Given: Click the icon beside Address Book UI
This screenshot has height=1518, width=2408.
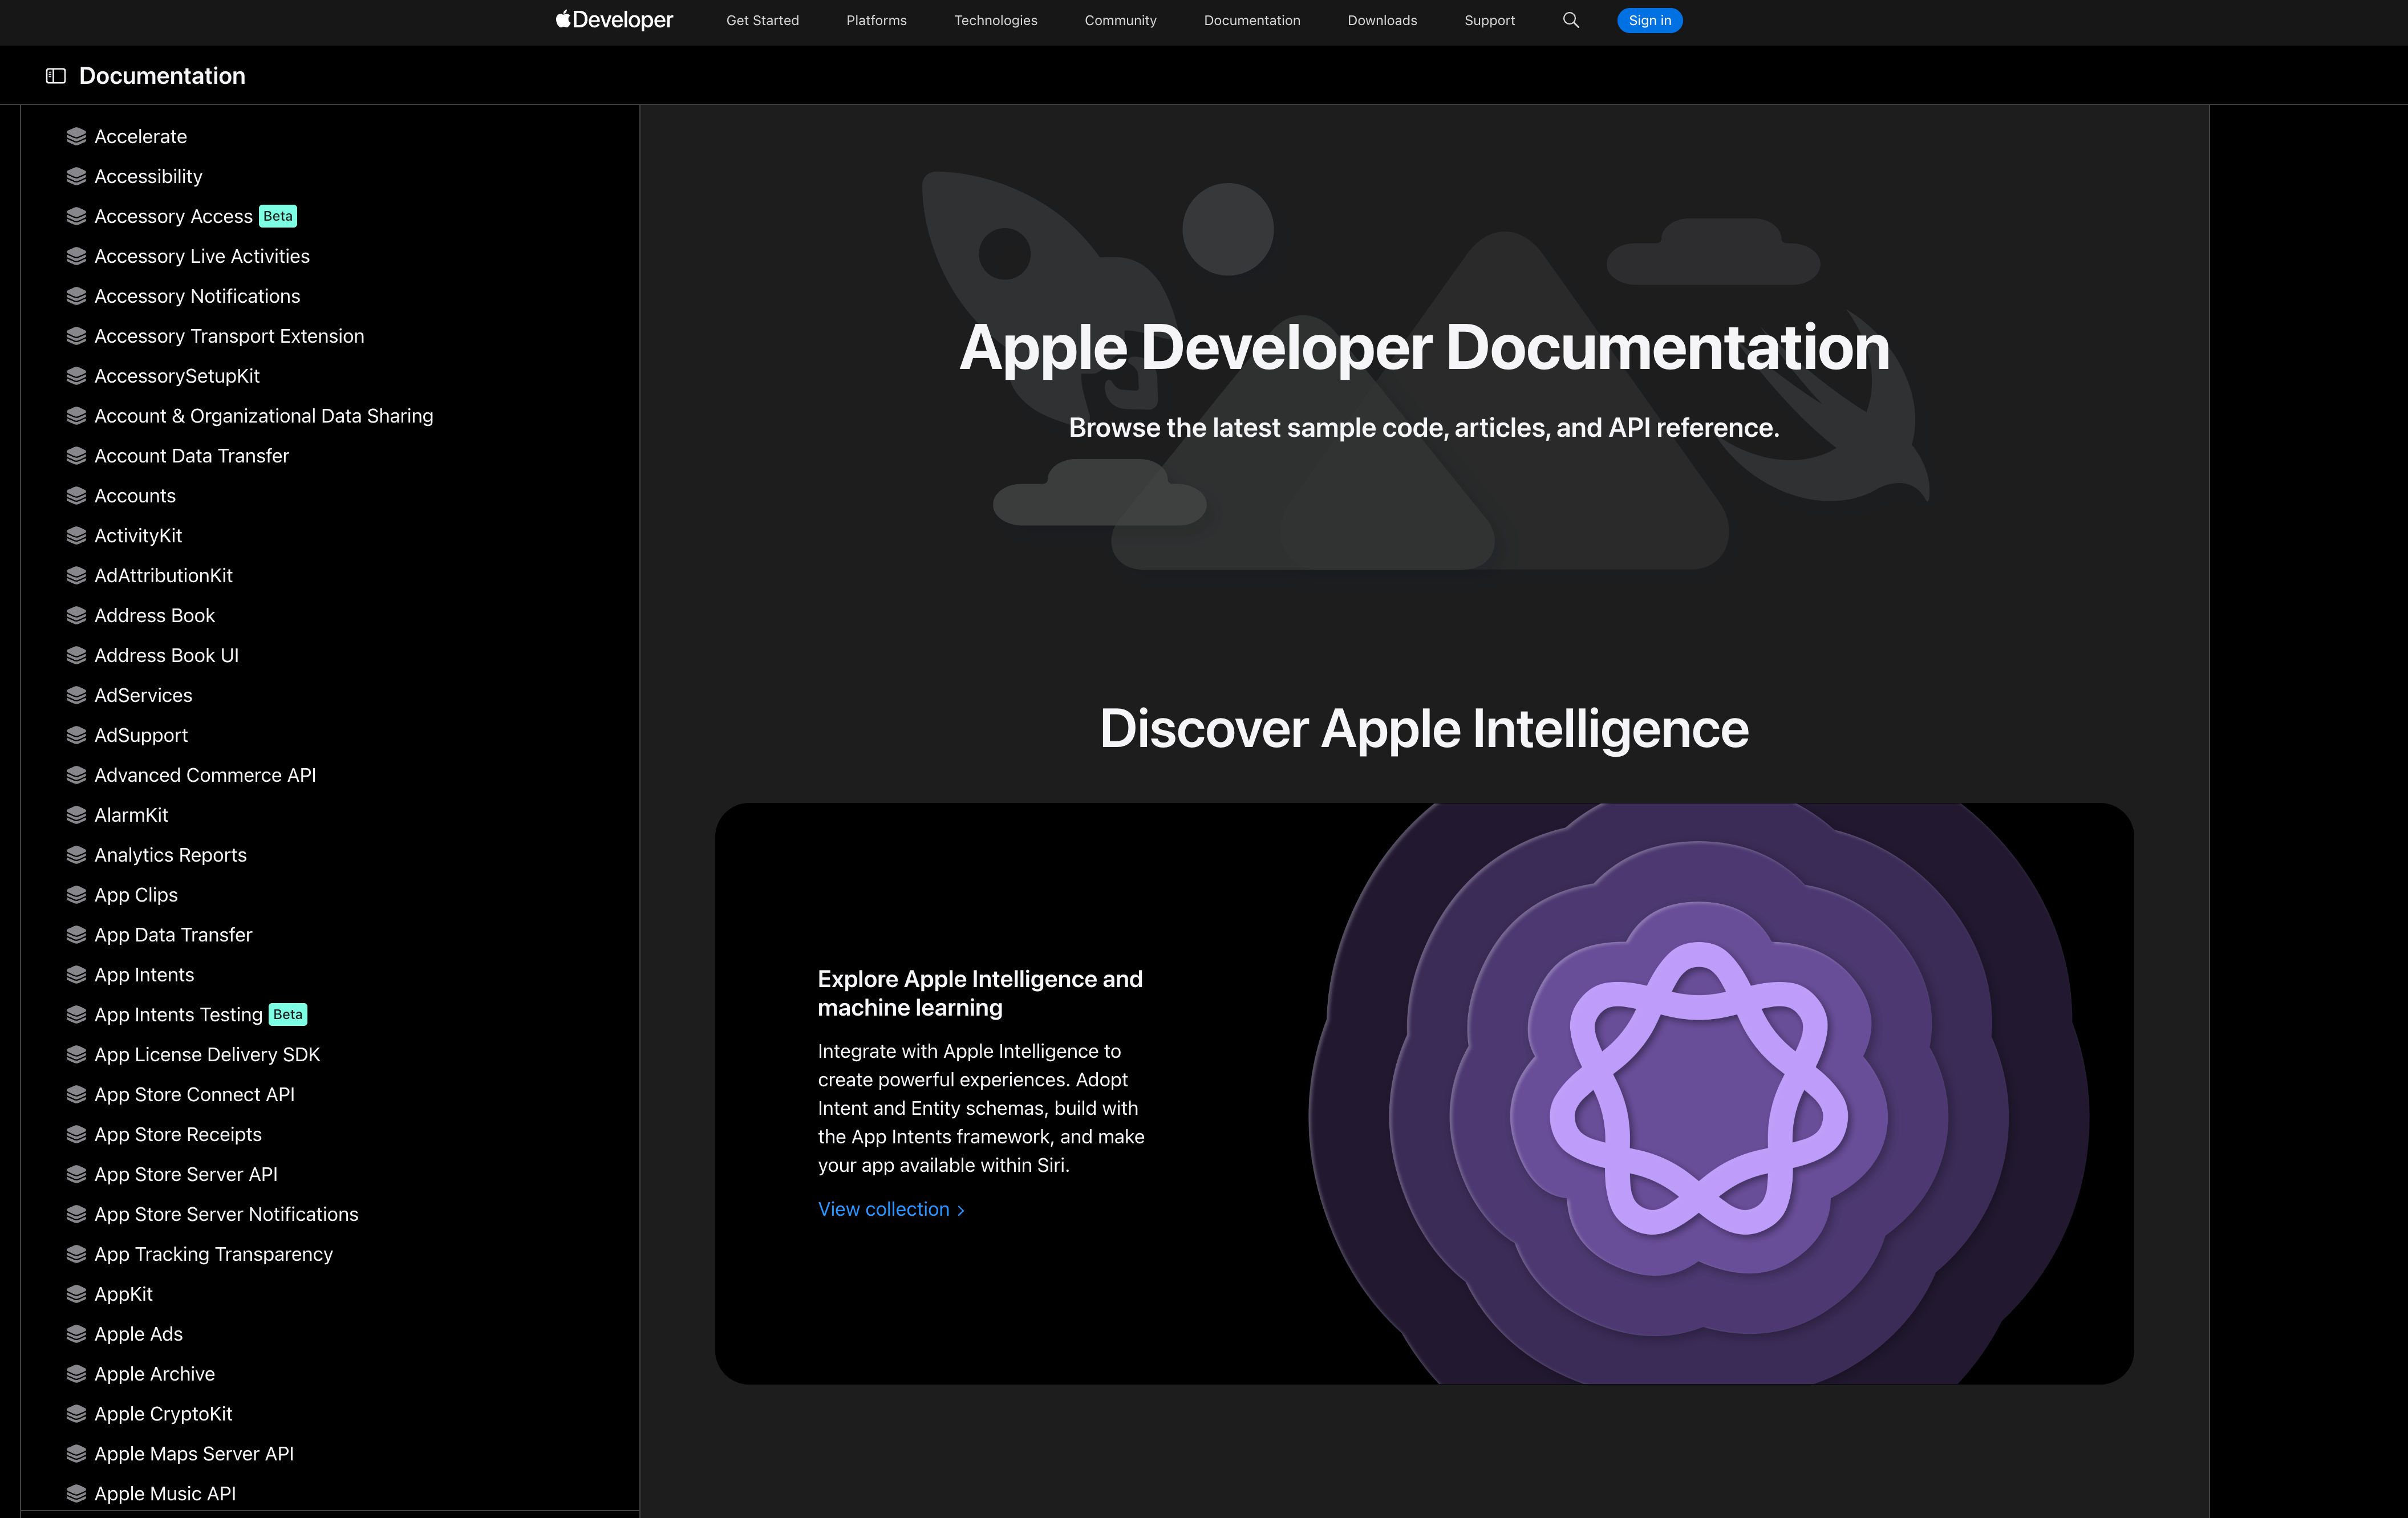Looking at the screenshot, I should coord(76,656).
